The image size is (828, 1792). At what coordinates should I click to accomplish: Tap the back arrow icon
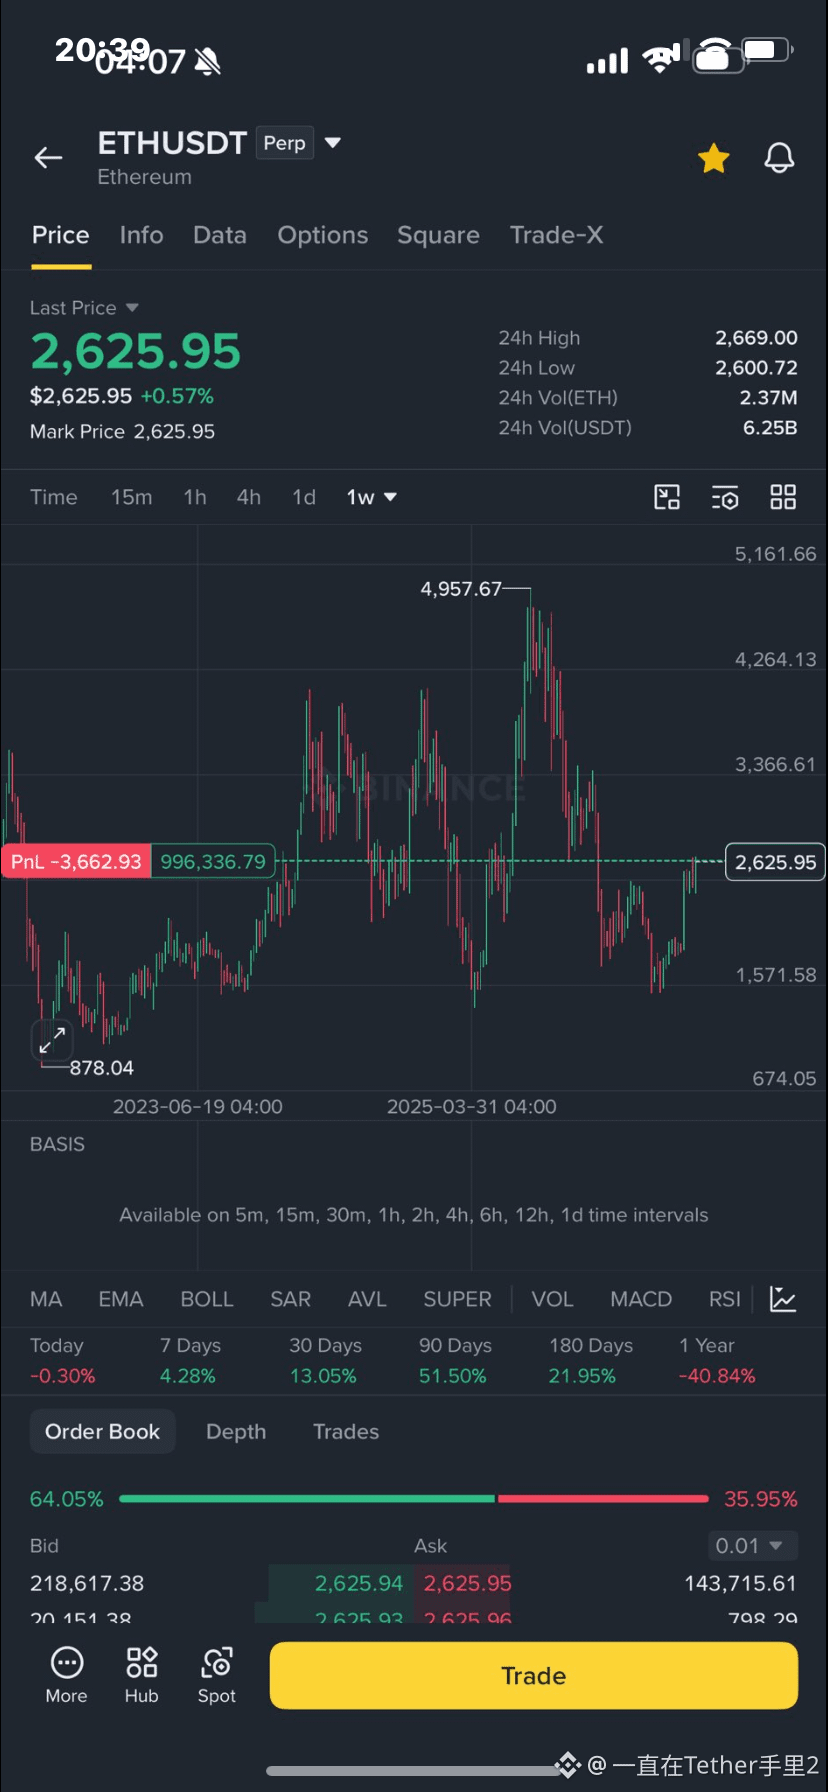click(48, 158)
